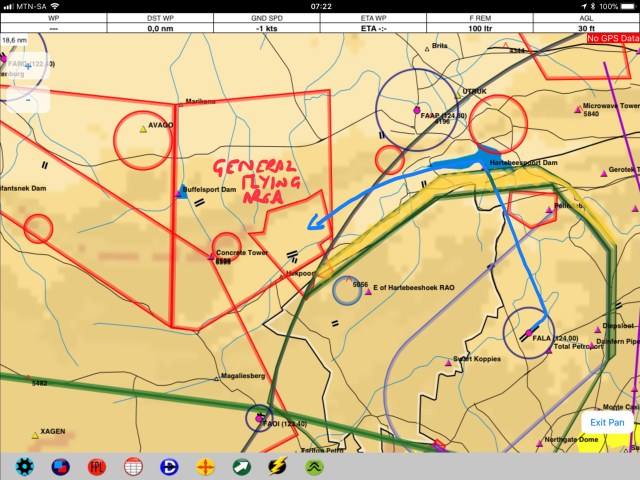
Task: Tap the Hartebeesport Dam label
Action: 523,162
